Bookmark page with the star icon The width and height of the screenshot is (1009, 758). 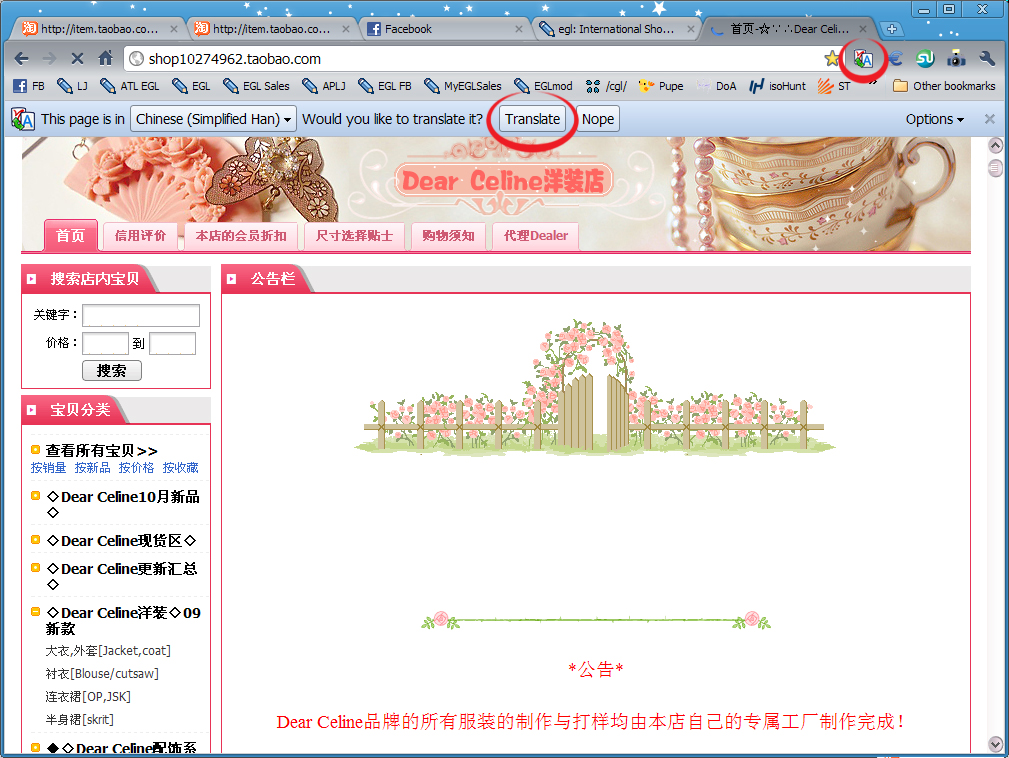(832, 59)
